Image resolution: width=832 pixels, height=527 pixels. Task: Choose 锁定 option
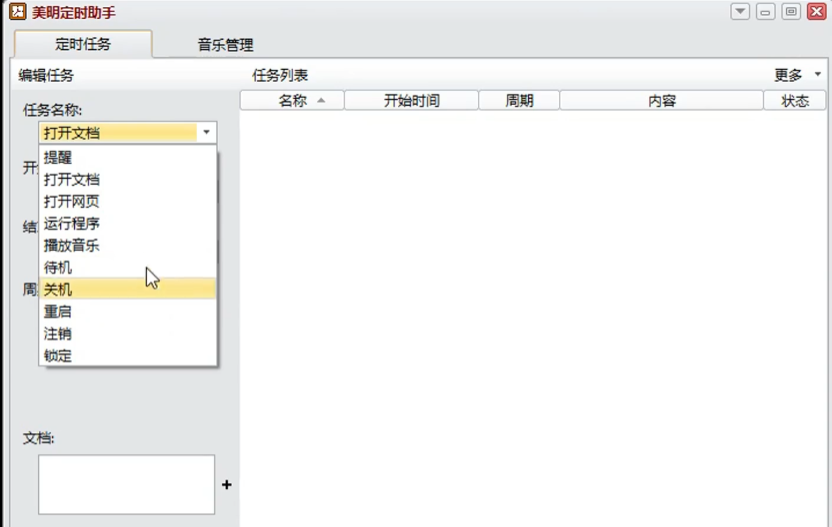click(x=128, y=356)
